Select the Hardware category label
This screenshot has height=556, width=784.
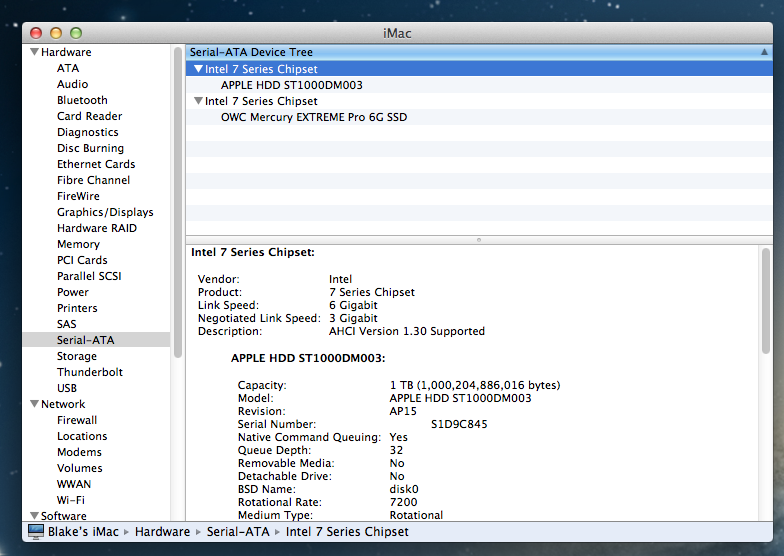(x=66, y=52)
